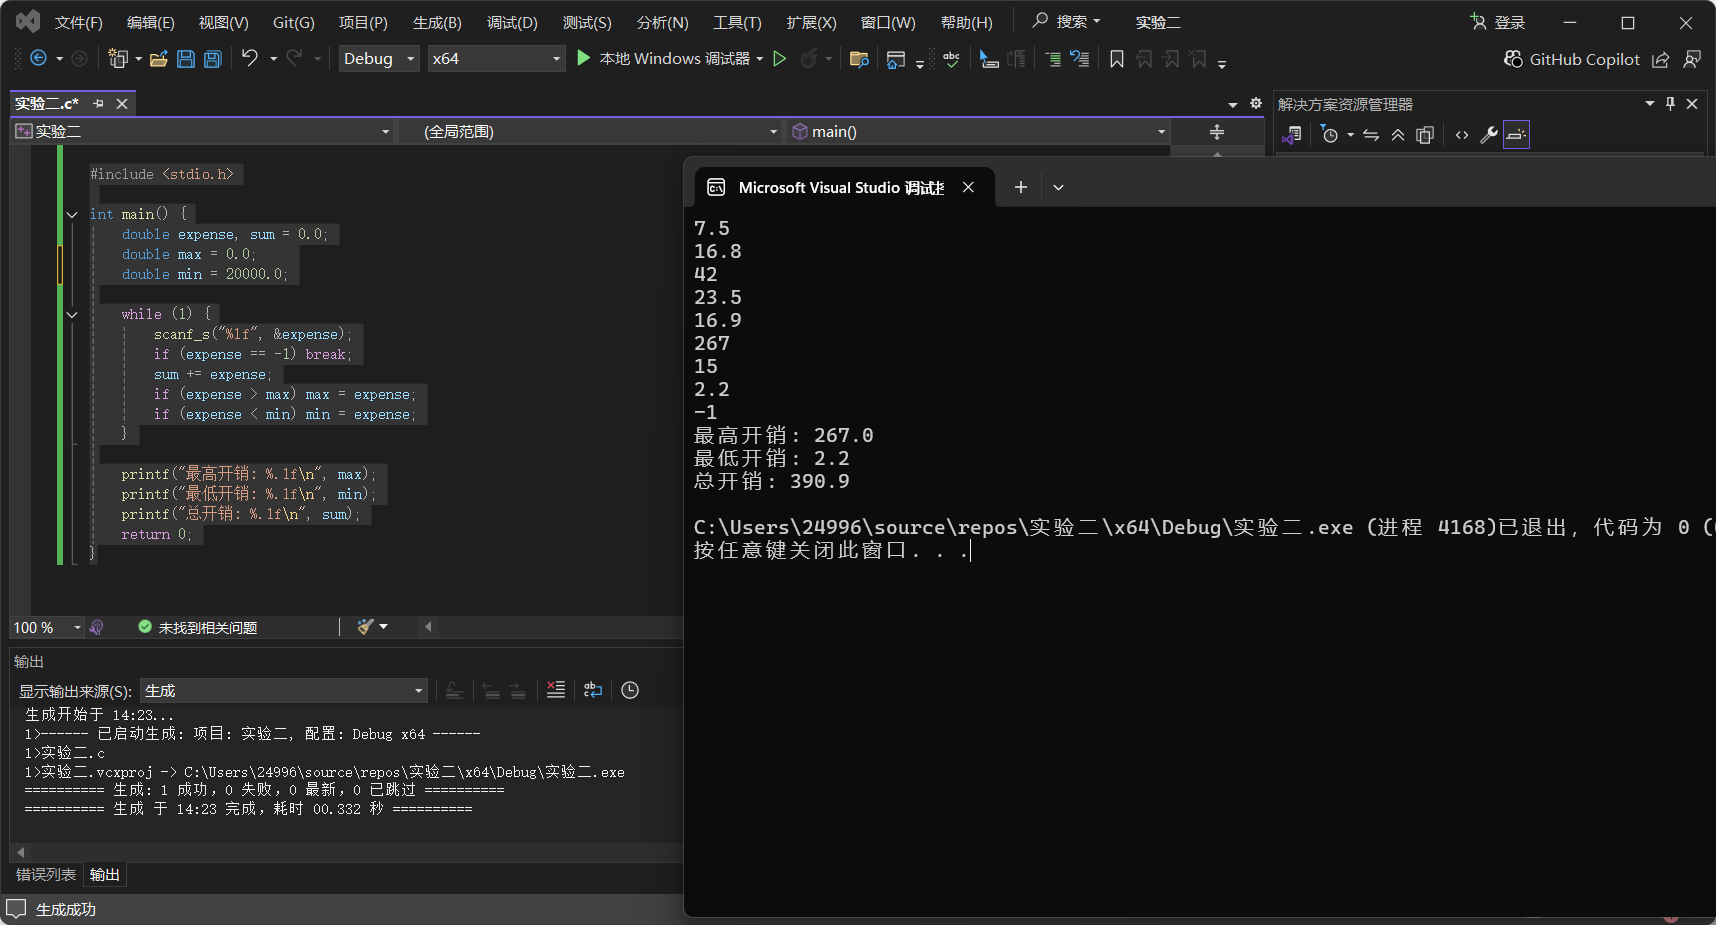Collapse All in Solution Explorer

pyautogui.click(x=1398, y=135)
